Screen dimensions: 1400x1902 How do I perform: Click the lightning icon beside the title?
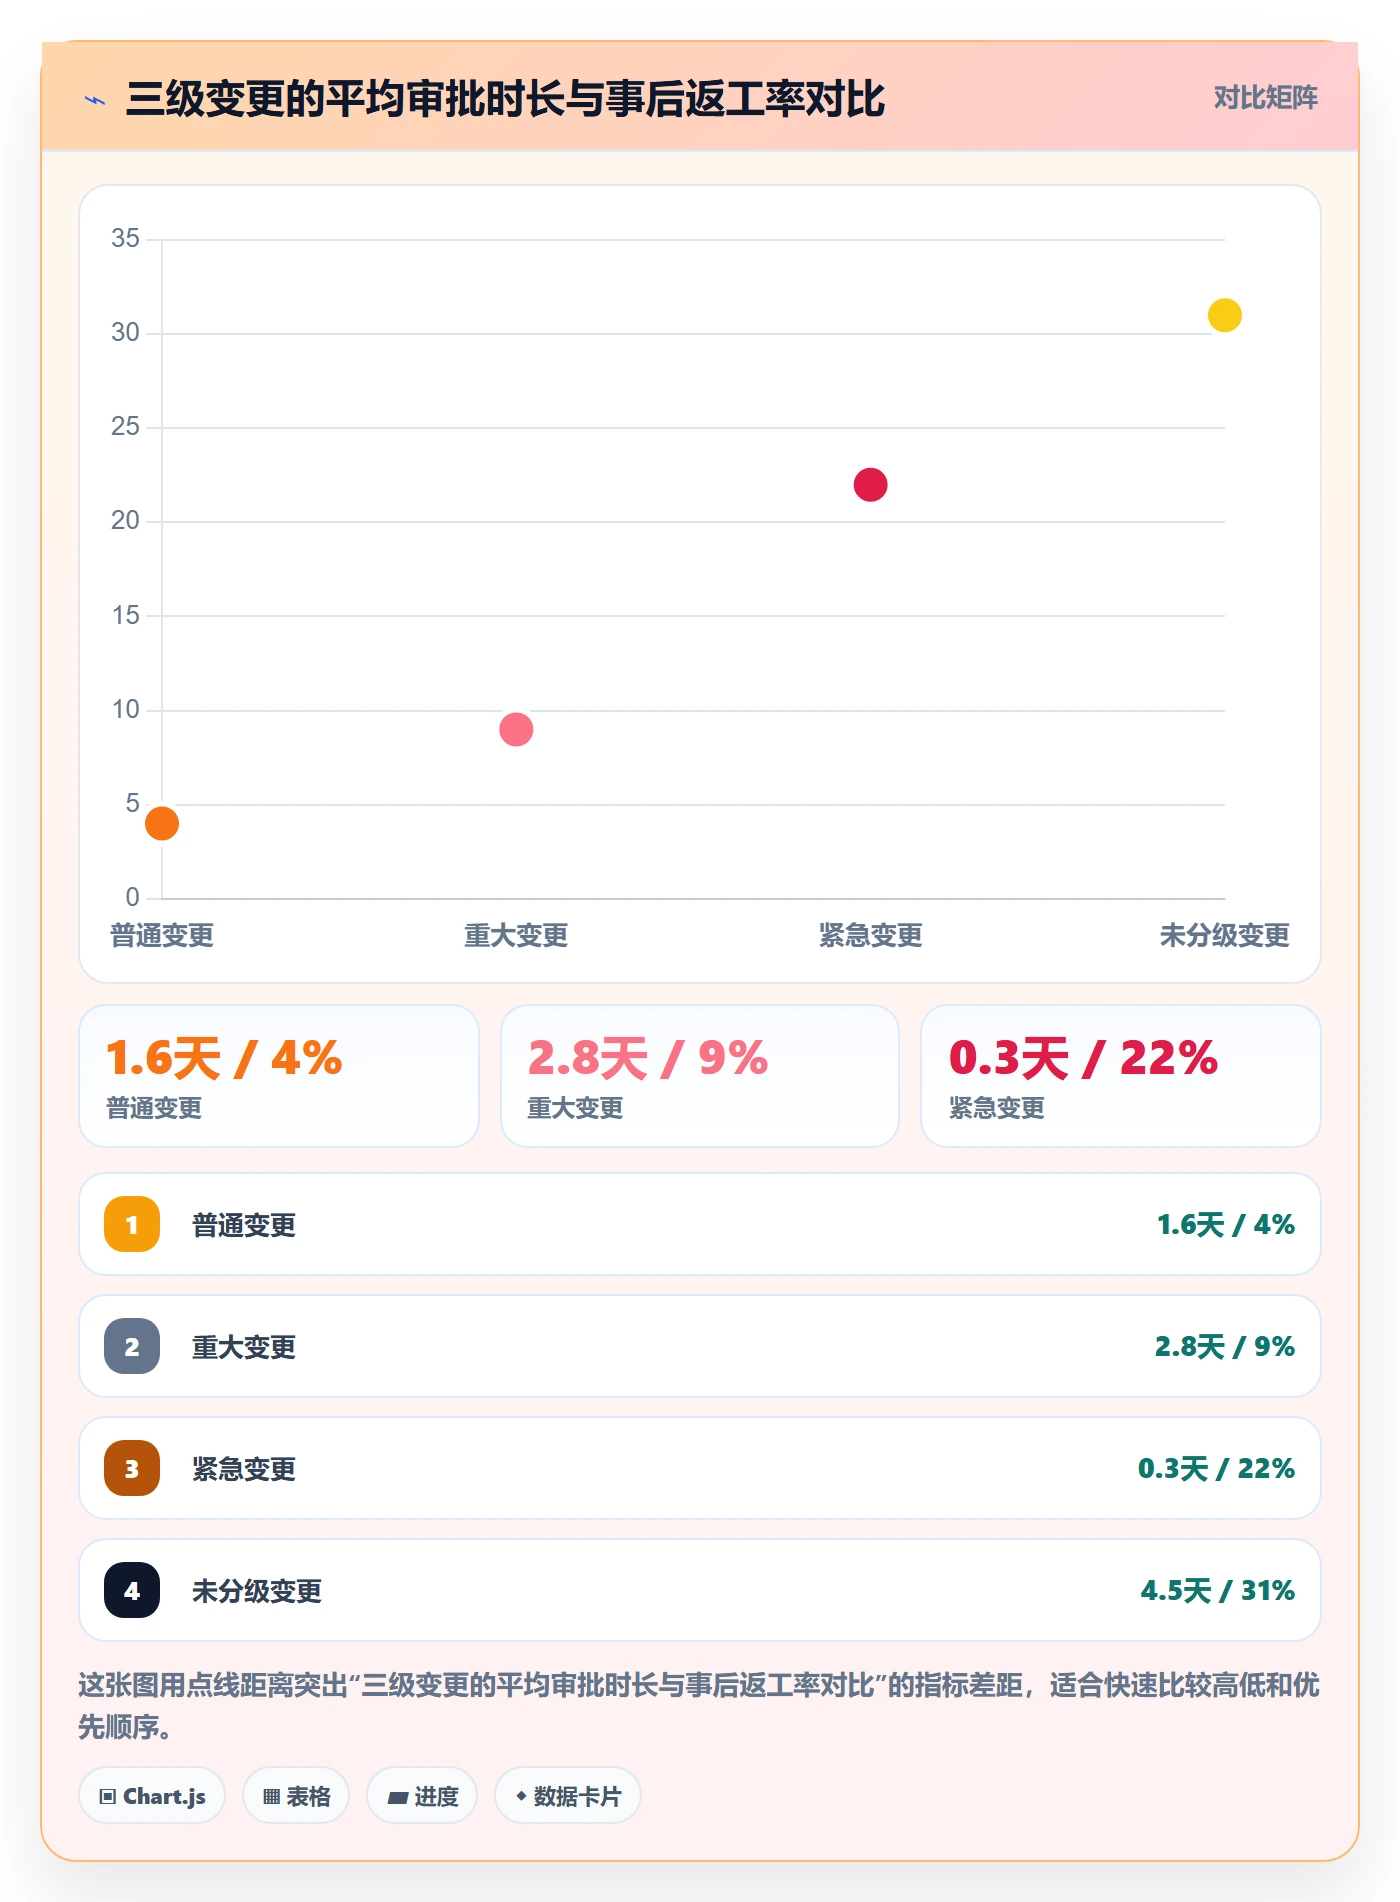pos(95,100)
